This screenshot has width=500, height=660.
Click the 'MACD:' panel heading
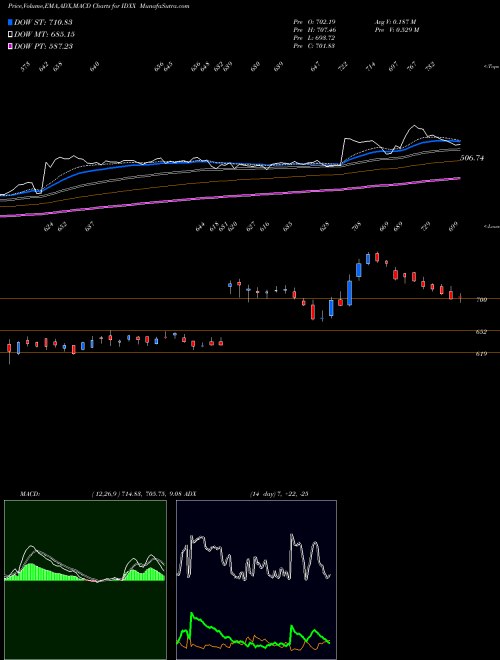[x=30, y=494]
